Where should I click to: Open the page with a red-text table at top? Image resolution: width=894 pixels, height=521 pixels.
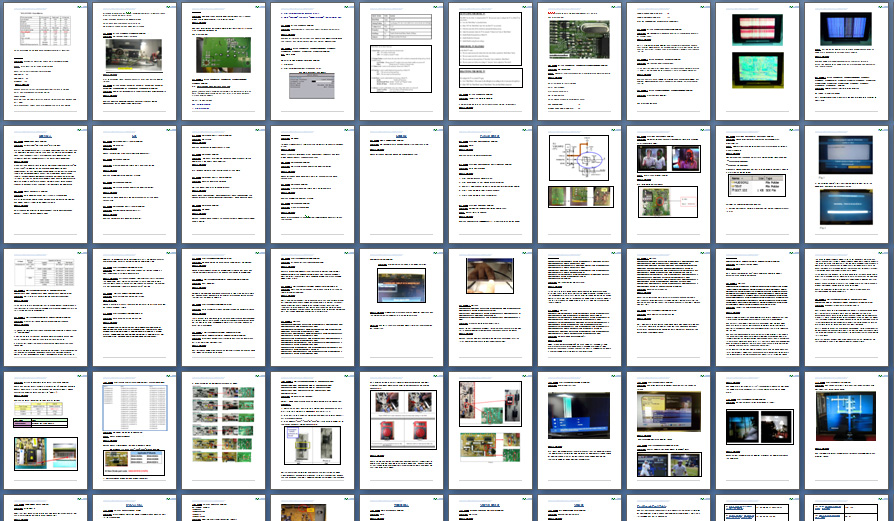point(46,62)
